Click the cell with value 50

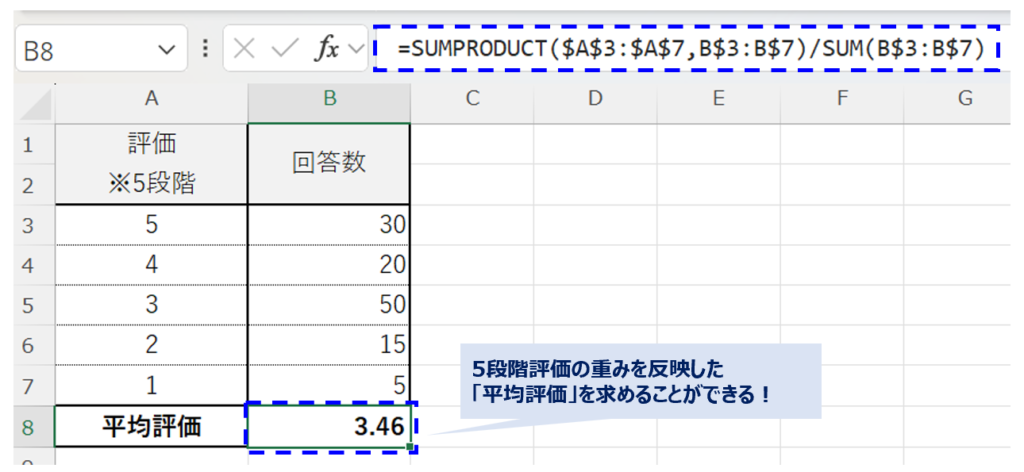330,305
